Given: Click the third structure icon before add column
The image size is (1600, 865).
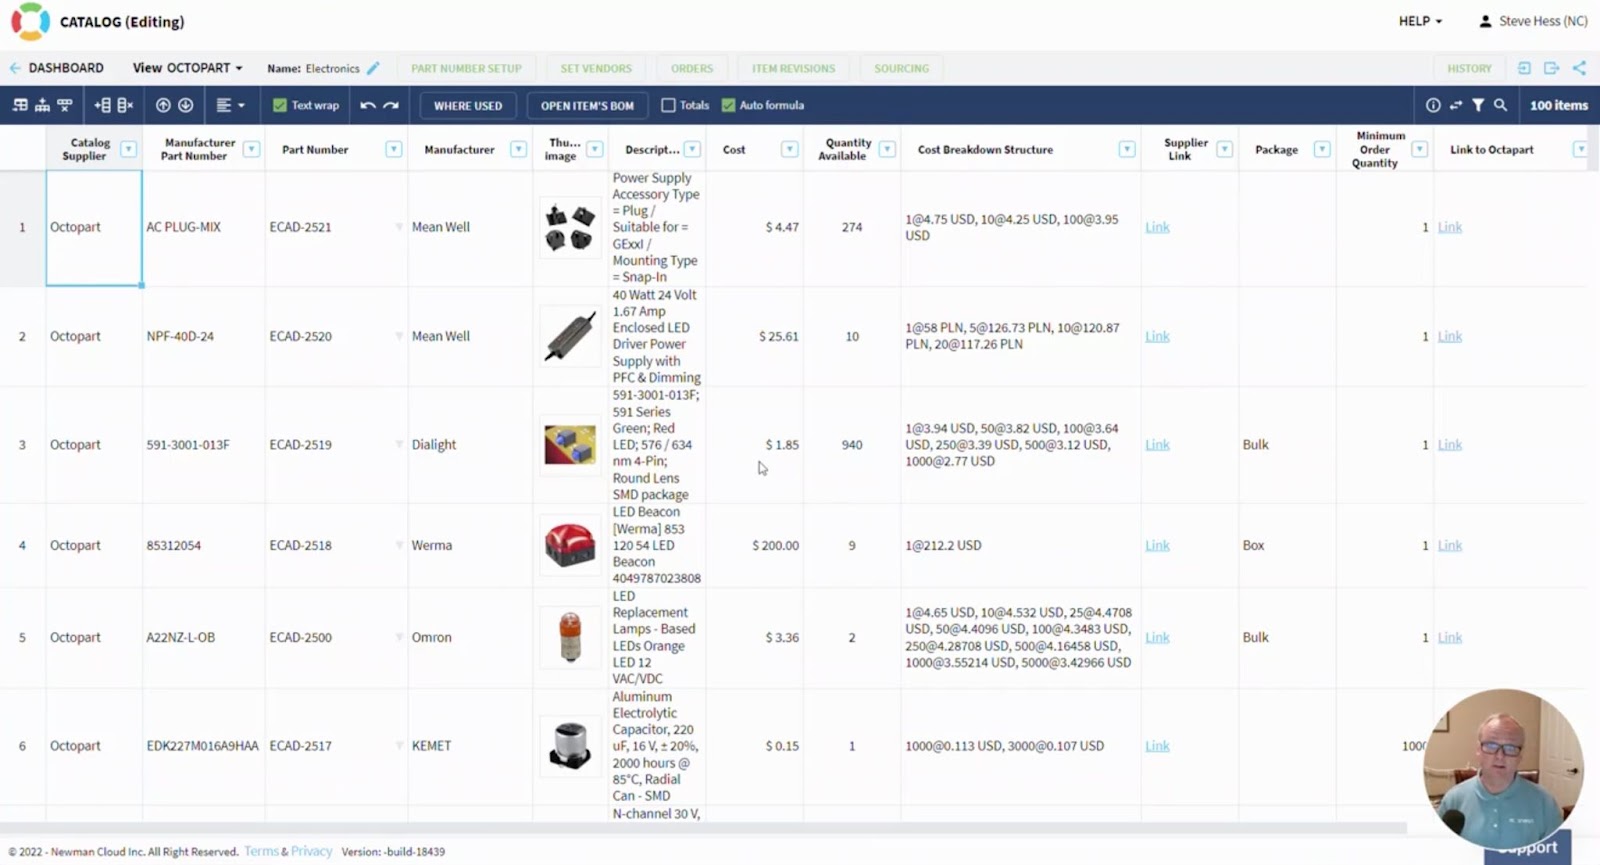Looking at the screenshot, I should [x=65, y=105].
